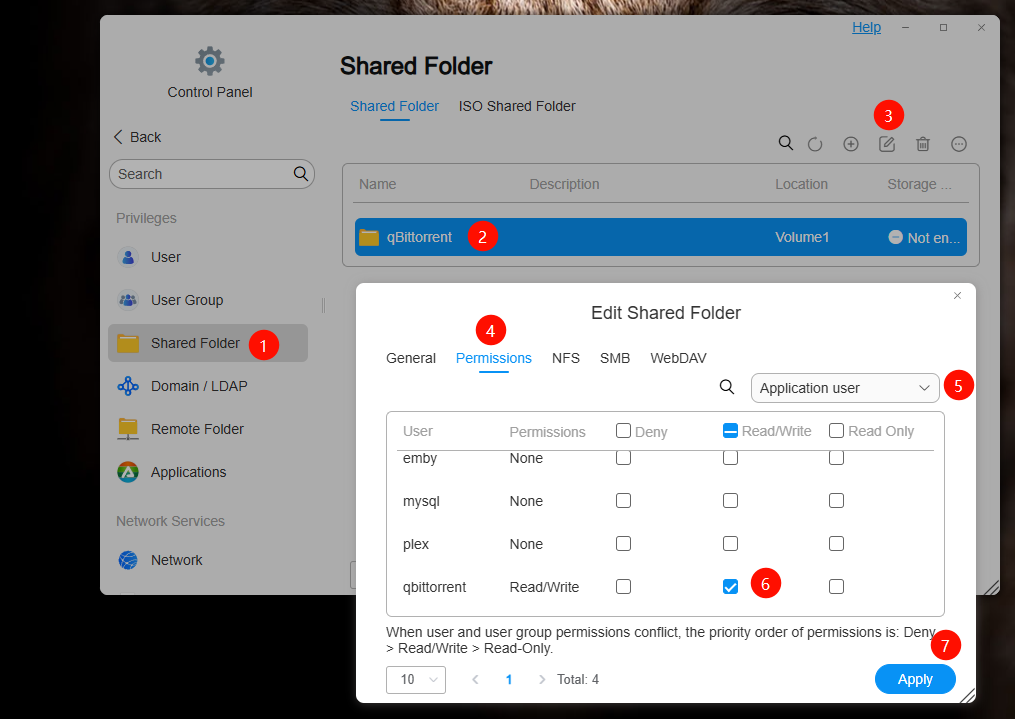Open the more options ellipsis icon
The height and width of the screenshot is (719, 1015).
959,144
